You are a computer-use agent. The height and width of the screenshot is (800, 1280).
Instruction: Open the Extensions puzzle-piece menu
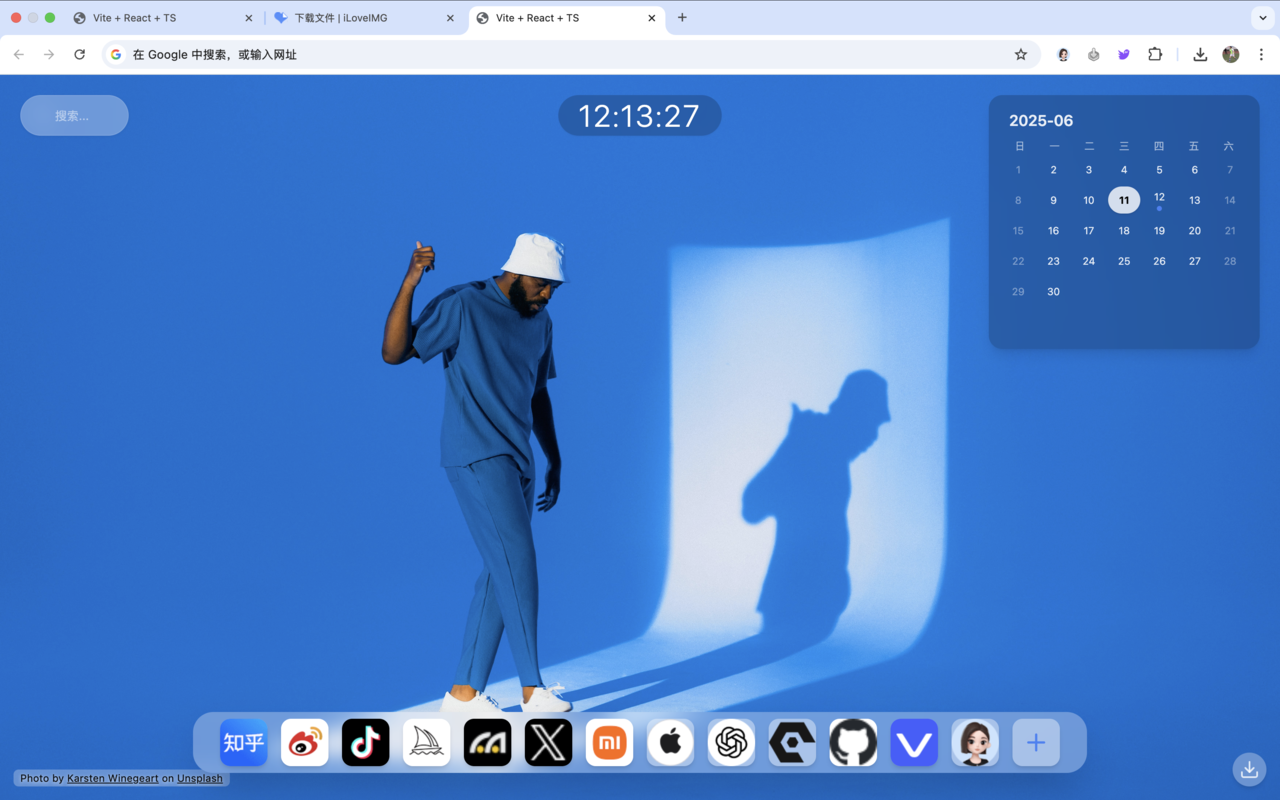(x=1155, y=55)
